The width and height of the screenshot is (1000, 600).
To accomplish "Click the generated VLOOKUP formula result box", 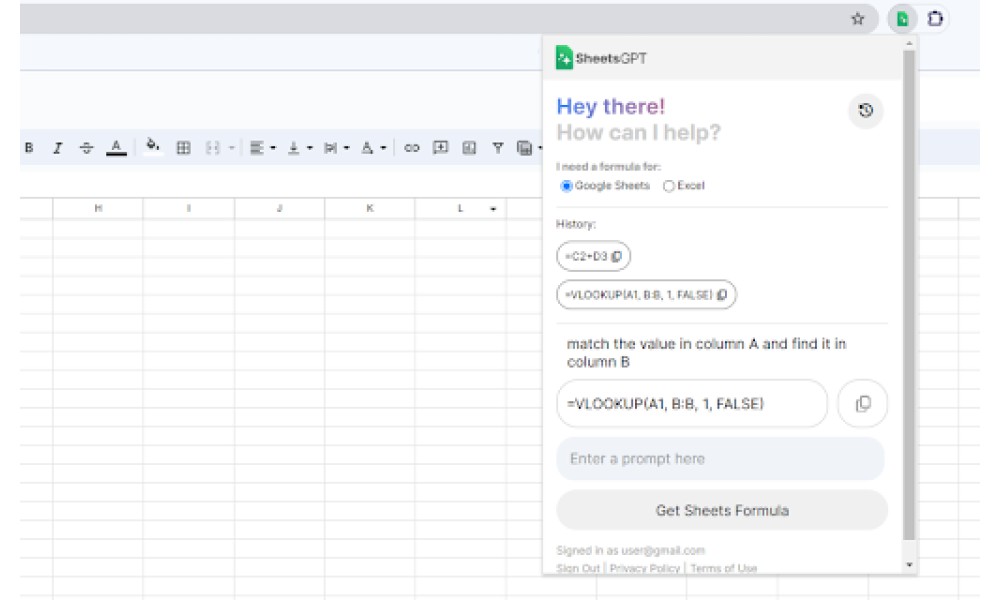I will (692, 404).
